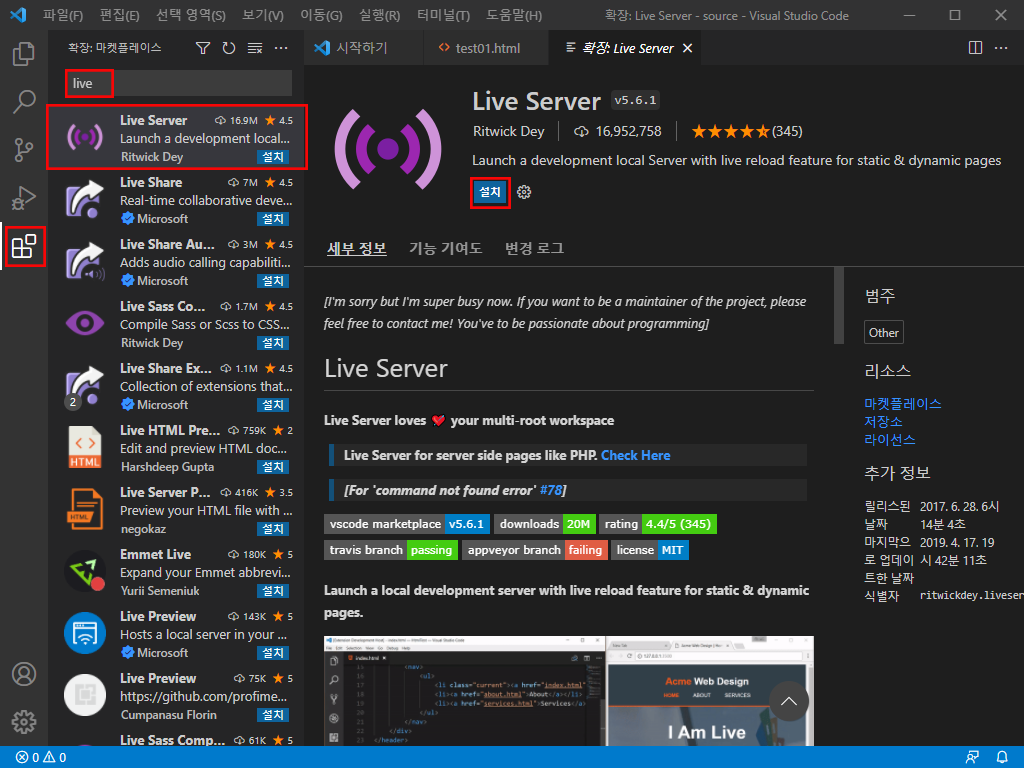Open the Source Control view

[24, 150]
